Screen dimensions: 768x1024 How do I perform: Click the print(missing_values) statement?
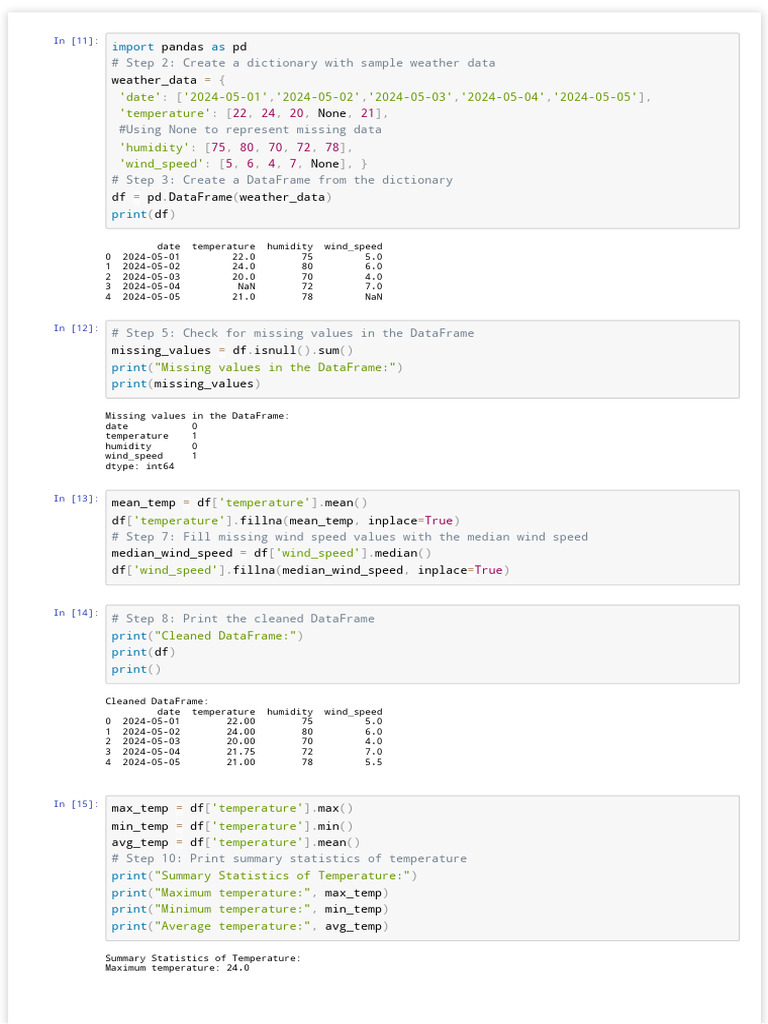click(x=185, y=384)
